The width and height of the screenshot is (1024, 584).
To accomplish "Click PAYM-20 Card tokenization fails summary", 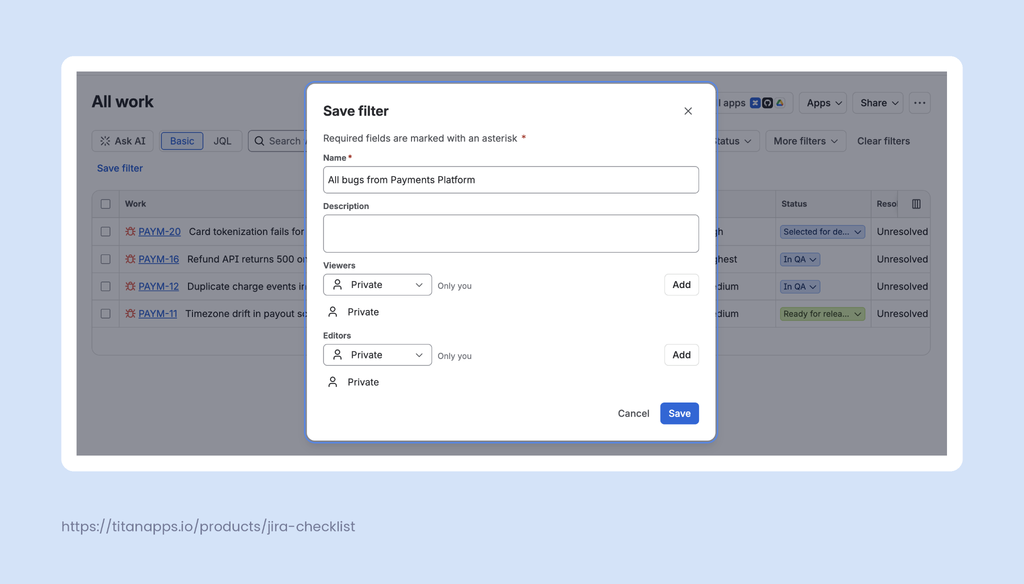I will pyautogui.click(x=248, y=231).
